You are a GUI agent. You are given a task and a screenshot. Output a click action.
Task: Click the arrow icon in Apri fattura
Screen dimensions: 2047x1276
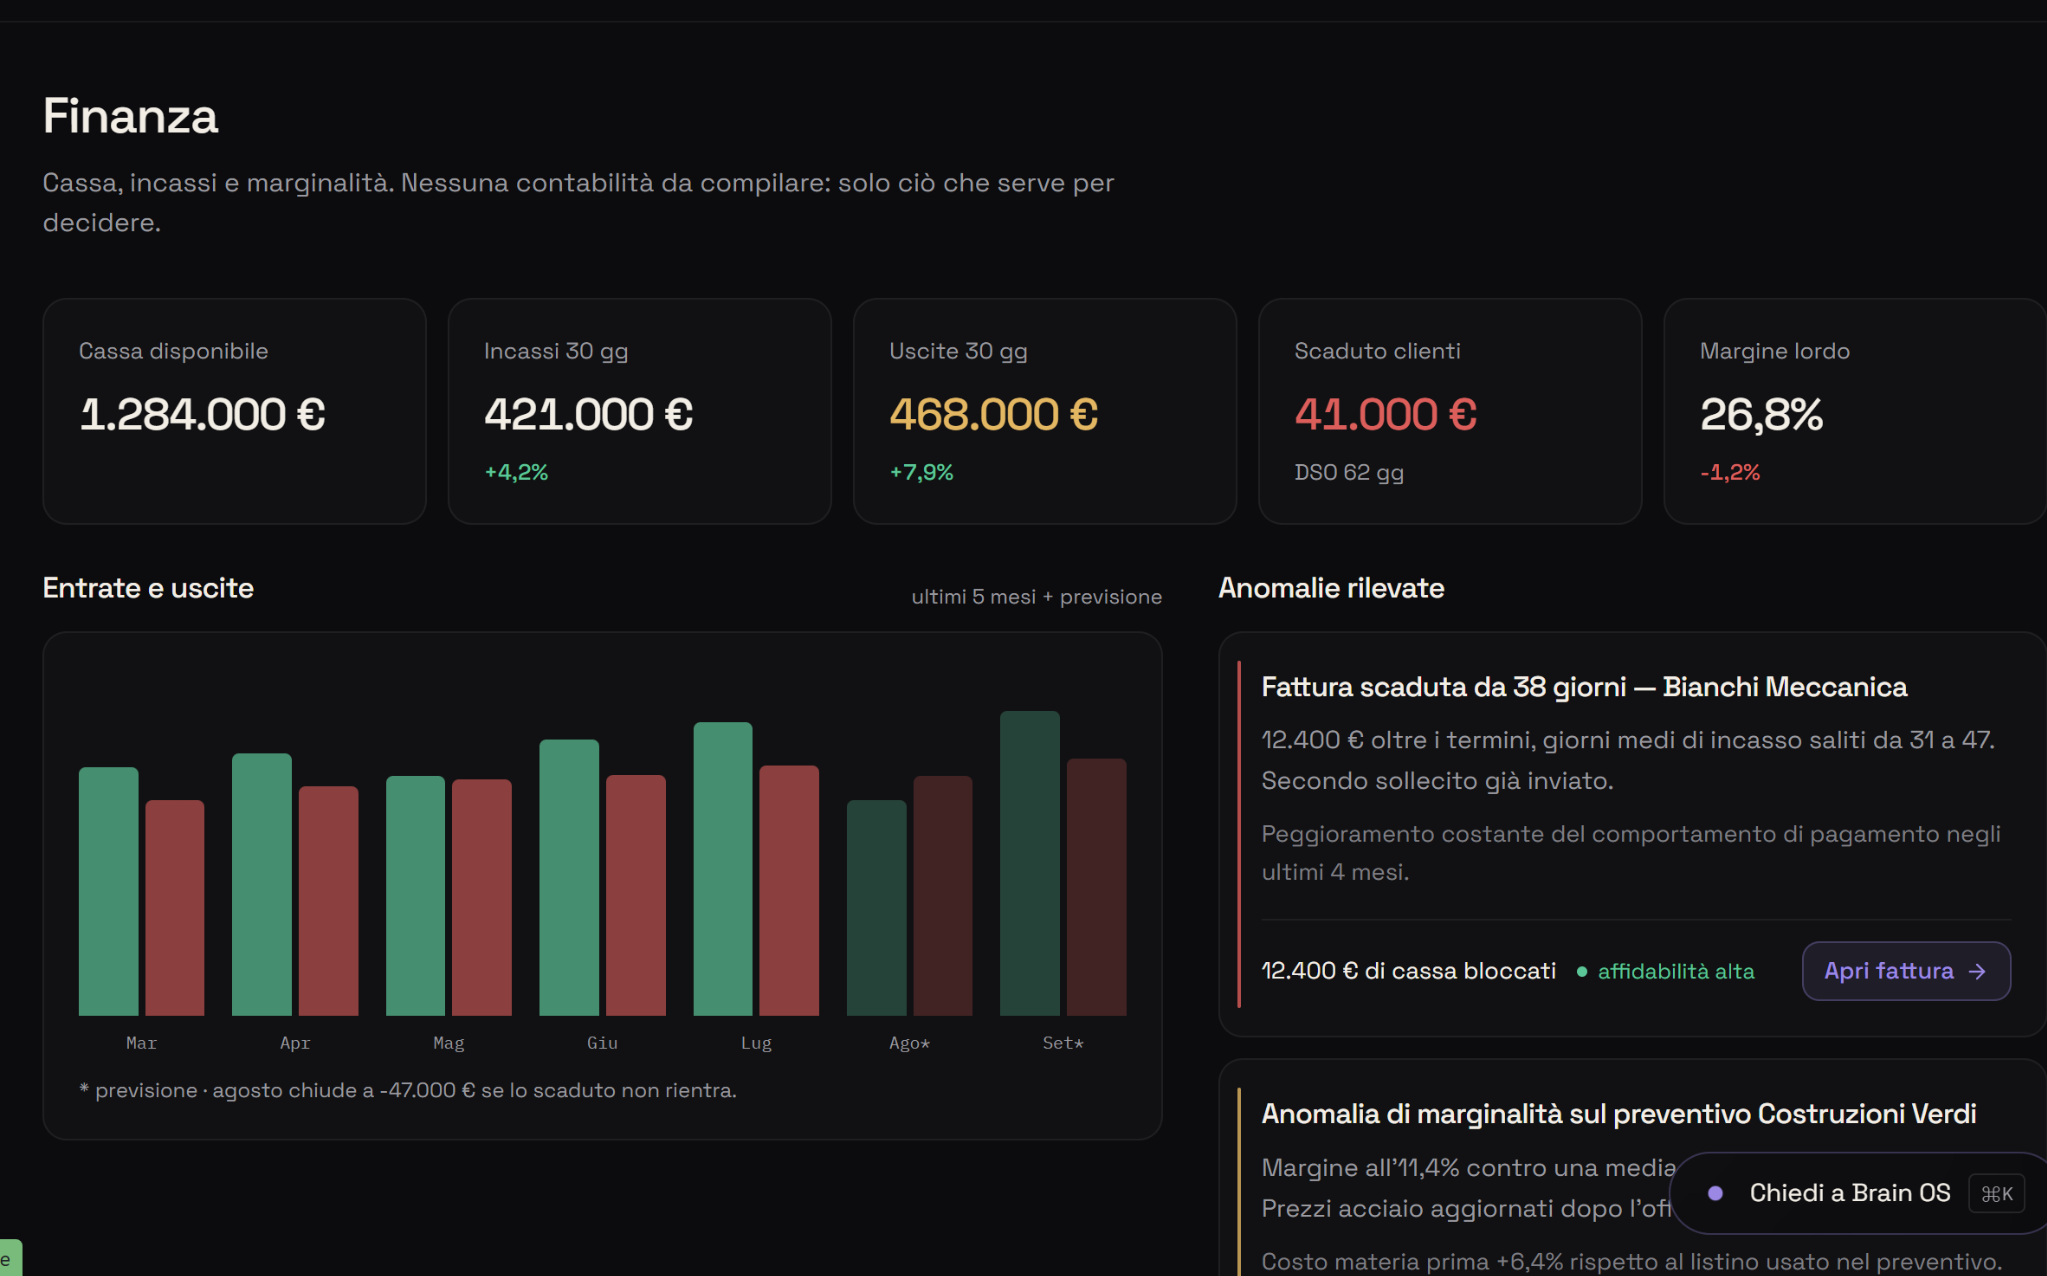[x=1977, y=972]
